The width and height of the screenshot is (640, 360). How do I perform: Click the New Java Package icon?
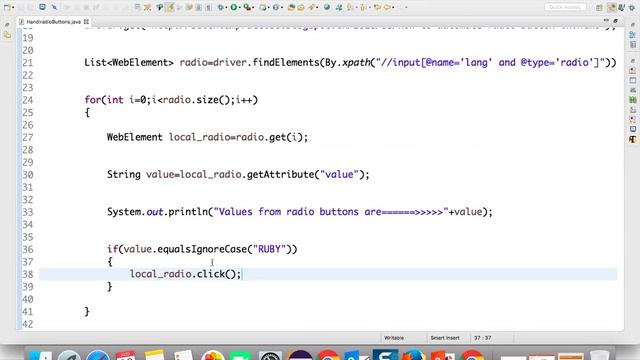(263, 7)
